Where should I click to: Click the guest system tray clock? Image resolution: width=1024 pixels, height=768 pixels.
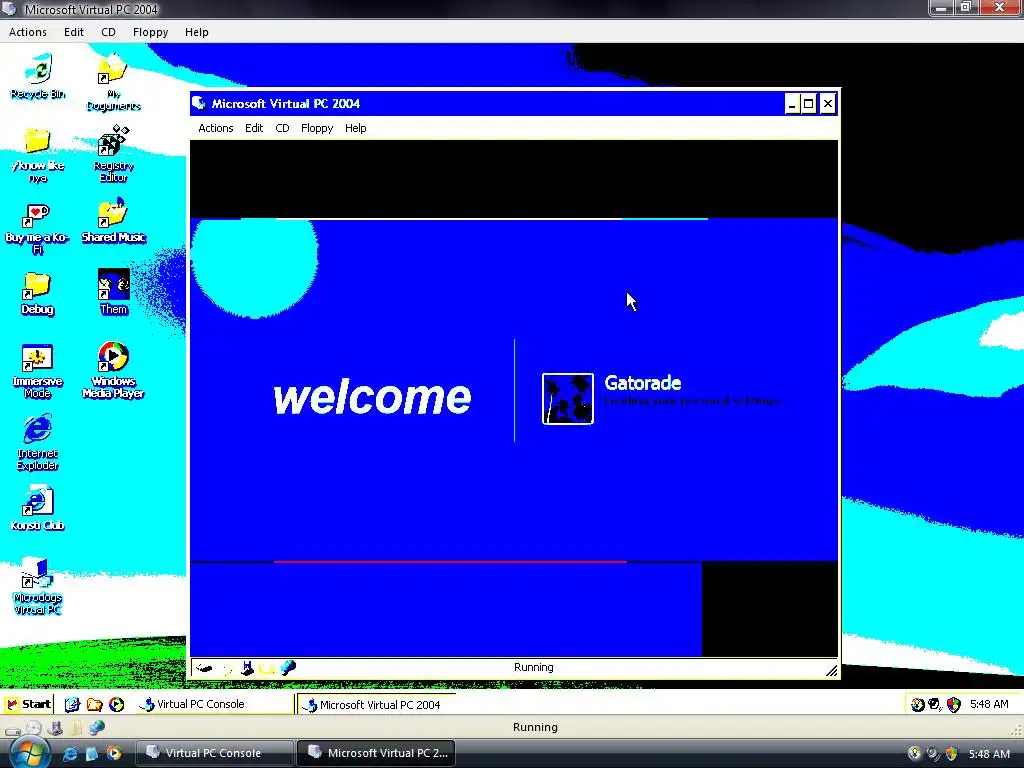pos(989,704)
